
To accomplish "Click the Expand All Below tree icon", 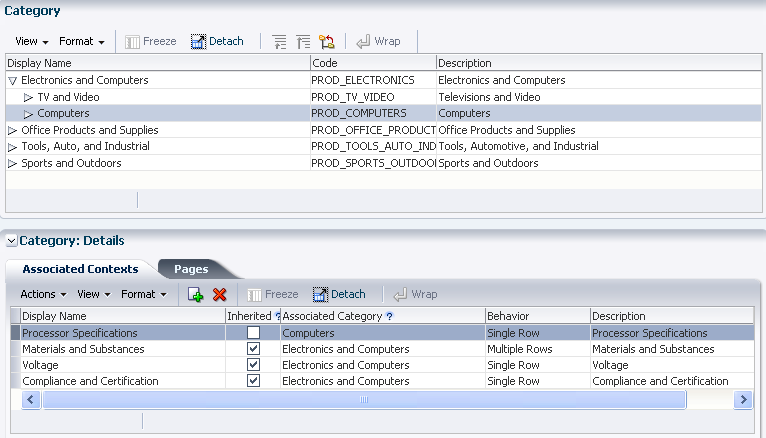I will tap(279, 42).
